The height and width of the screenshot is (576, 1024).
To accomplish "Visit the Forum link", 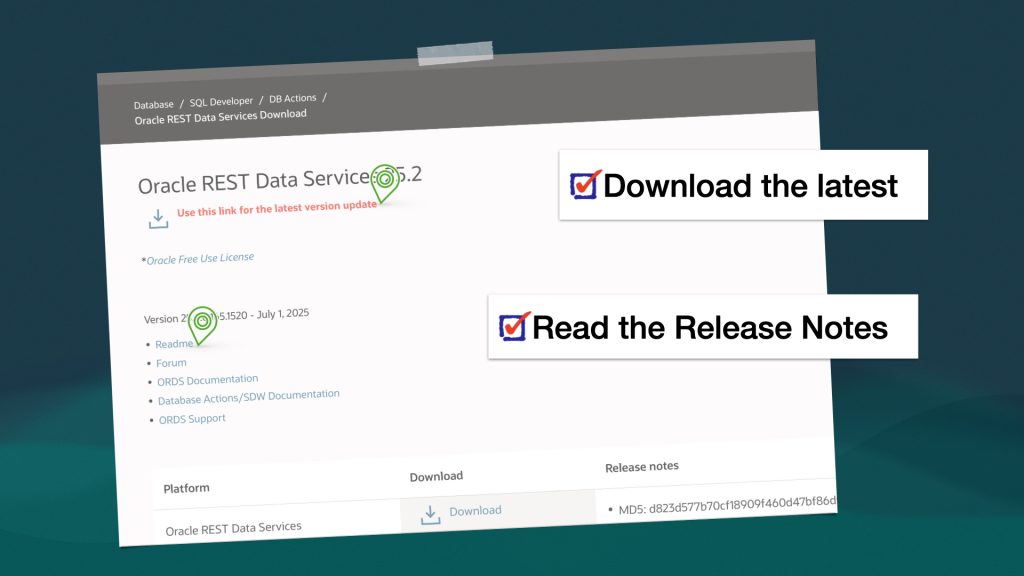I will (171, 363).
